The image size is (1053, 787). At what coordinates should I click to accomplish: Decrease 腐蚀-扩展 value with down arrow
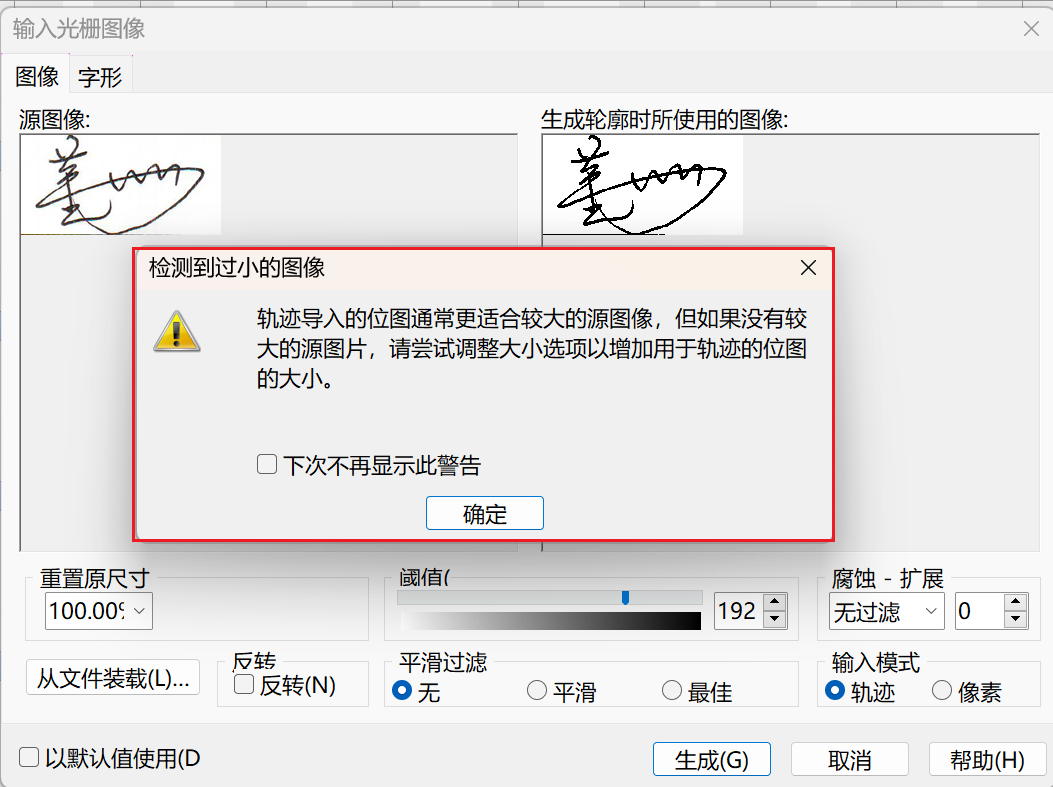pyautogui.click(x=1015, y=618)
